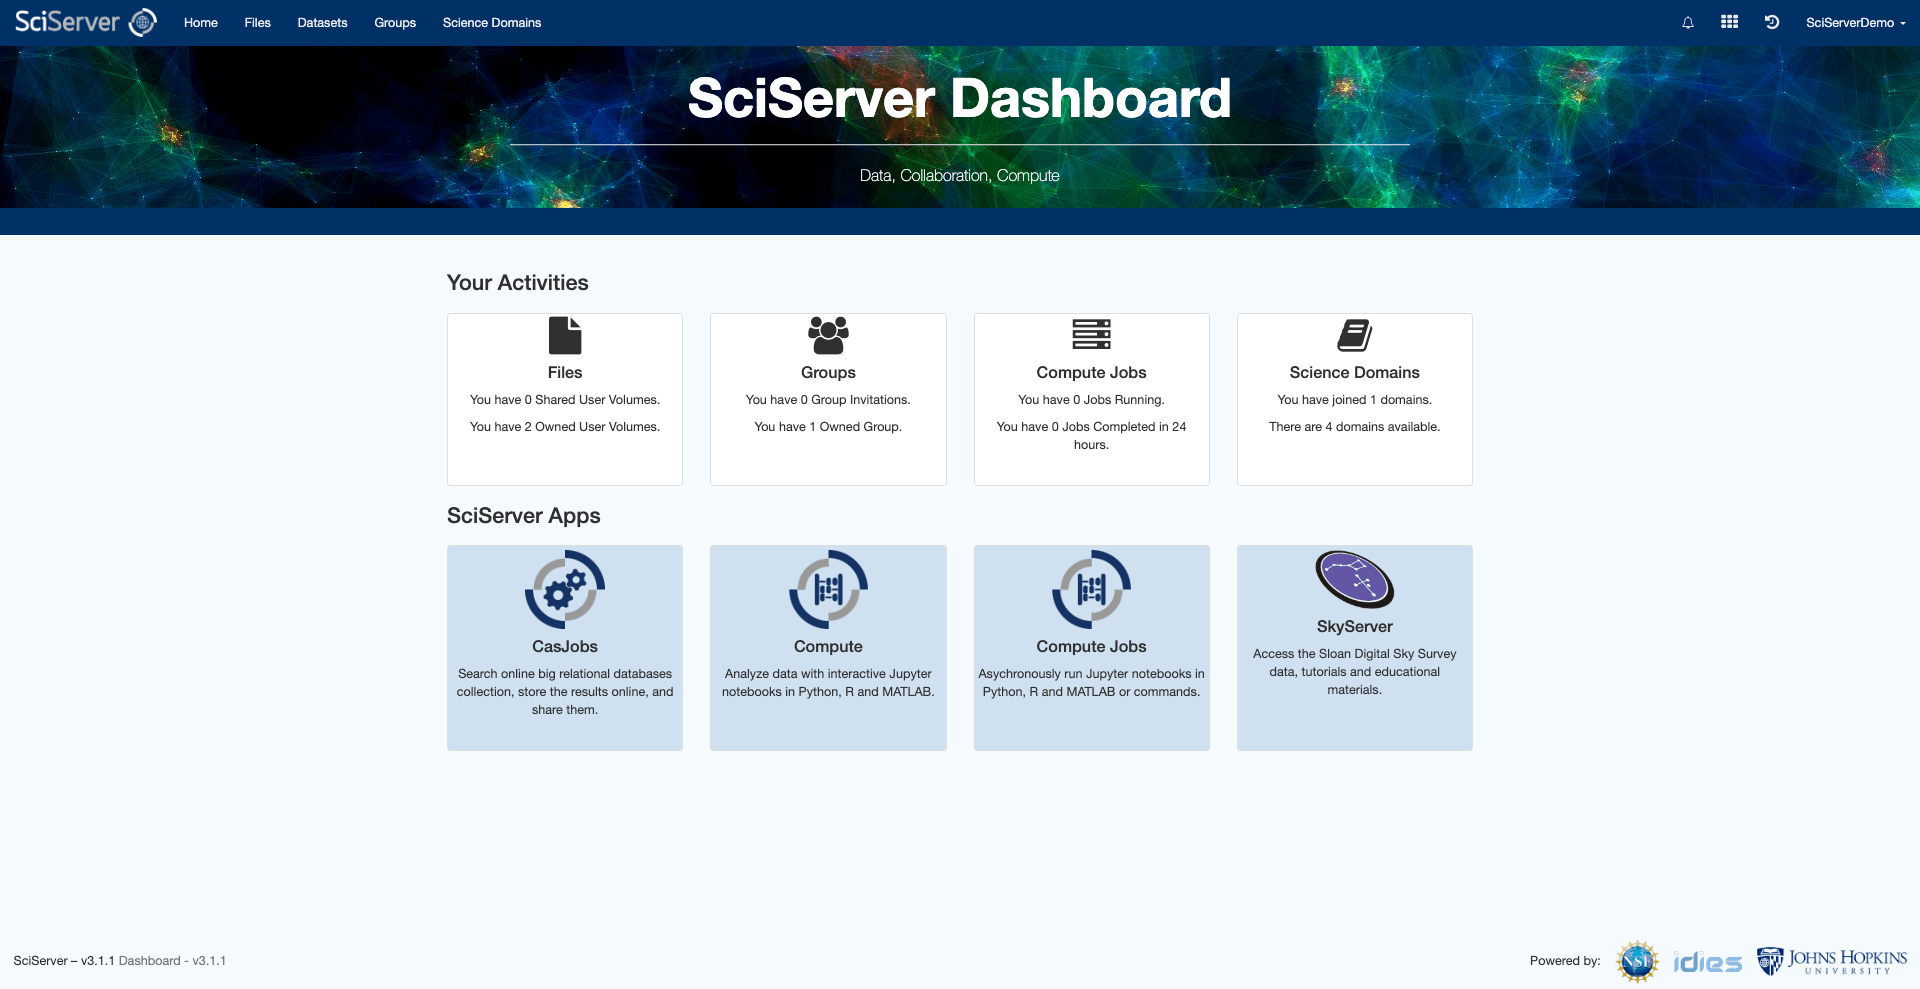Click the activity history icon

click(1771, 22)
